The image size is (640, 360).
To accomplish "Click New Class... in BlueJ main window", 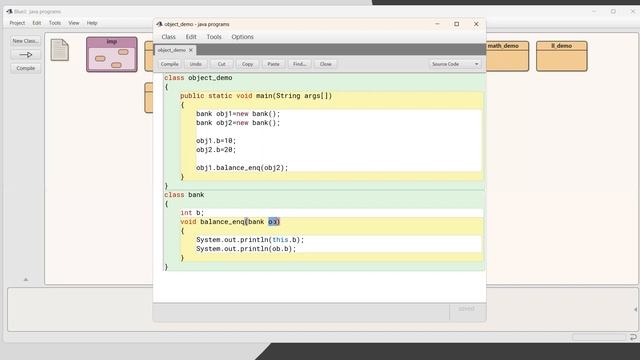I will [25, 41].
